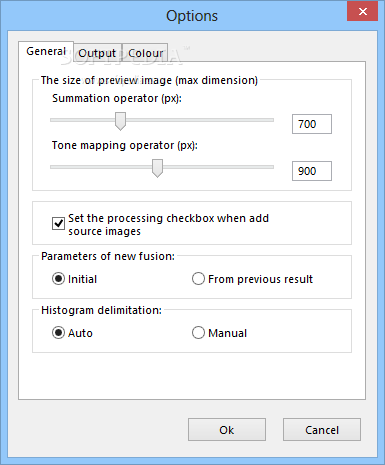The image size is (385, 465).
Task: Switch to the Colour tab
Action: coord(145,53)
